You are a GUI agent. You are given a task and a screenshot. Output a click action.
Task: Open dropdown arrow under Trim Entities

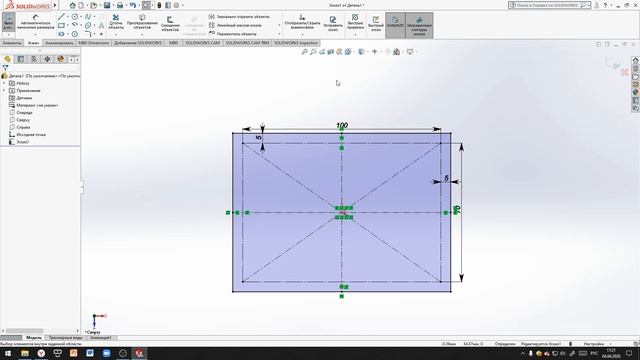[x=116, y=35]
